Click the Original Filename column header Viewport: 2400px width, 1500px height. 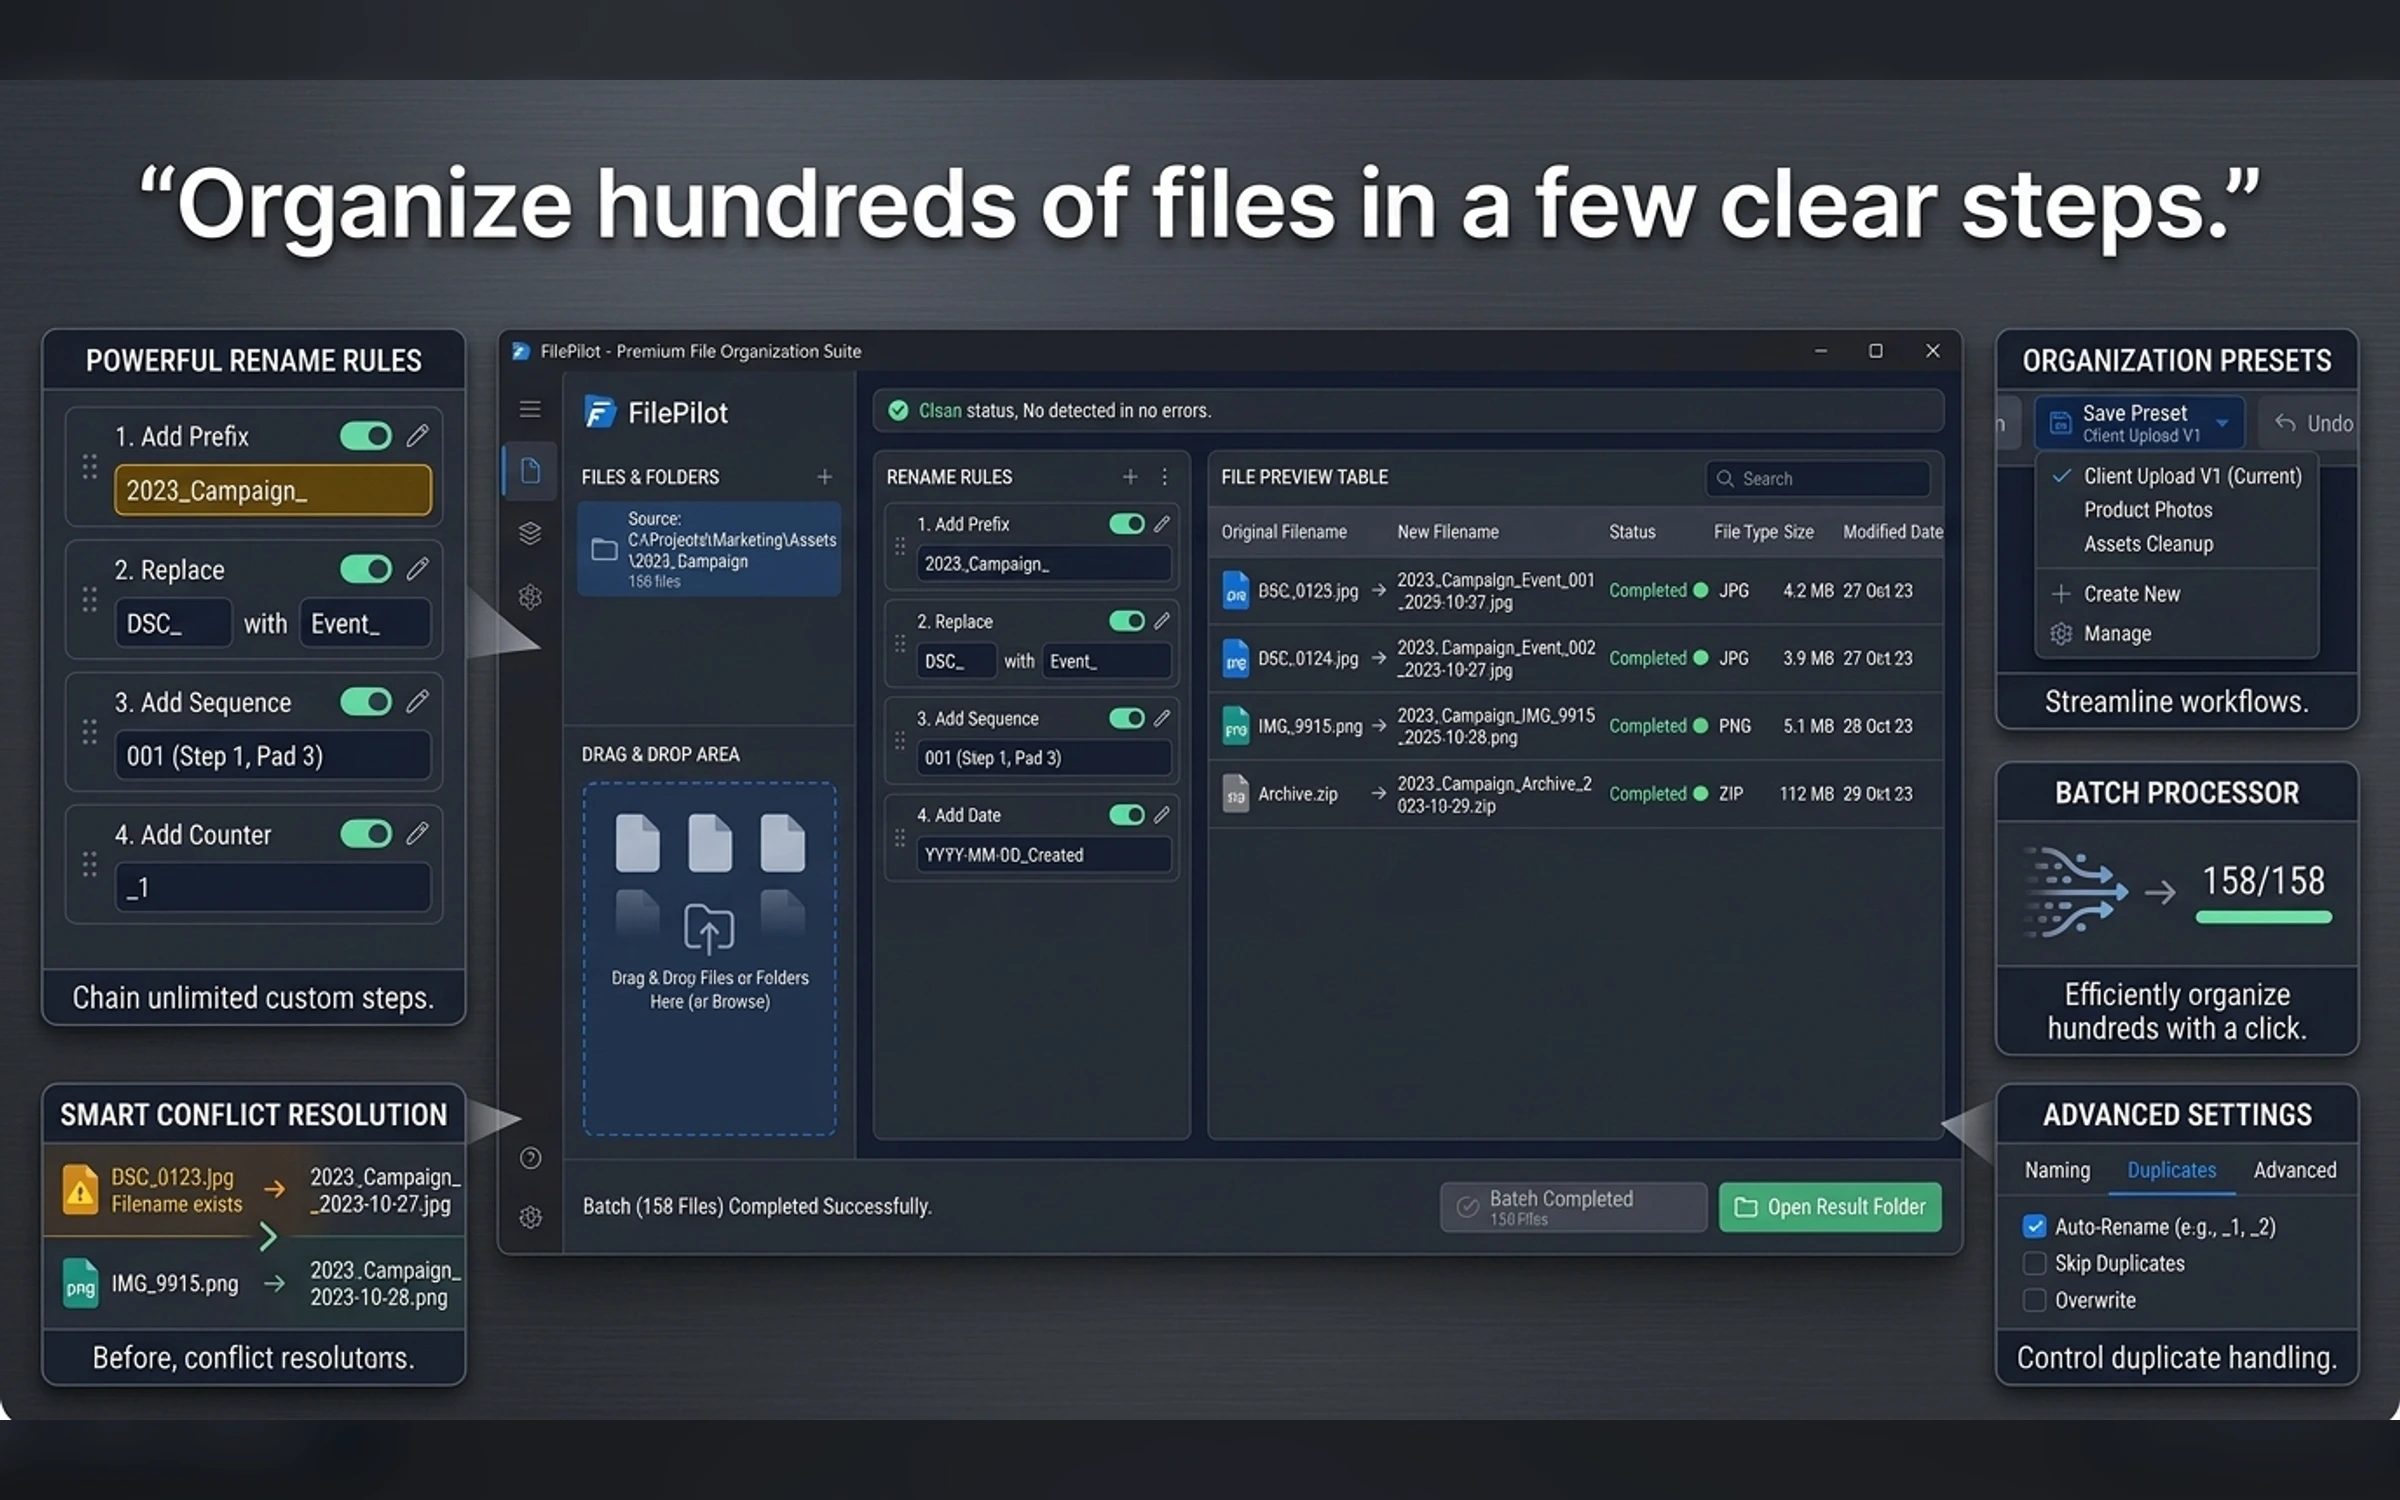(1283, 532)
